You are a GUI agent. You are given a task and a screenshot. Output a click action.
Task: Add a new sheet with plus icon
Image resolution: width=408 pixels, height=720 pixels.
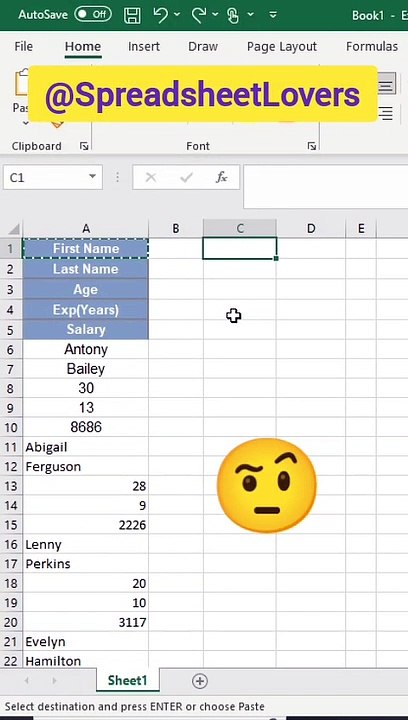pos(200,681)
